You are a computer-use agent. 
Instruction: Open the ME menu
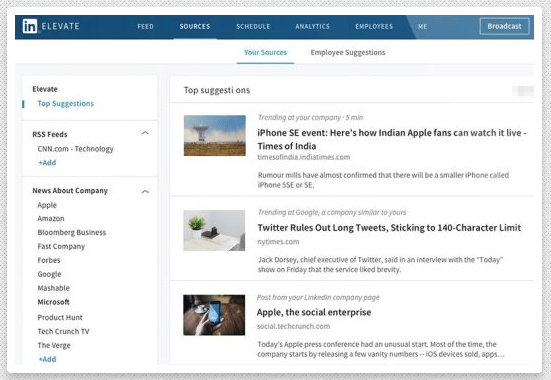coord(422,26)
